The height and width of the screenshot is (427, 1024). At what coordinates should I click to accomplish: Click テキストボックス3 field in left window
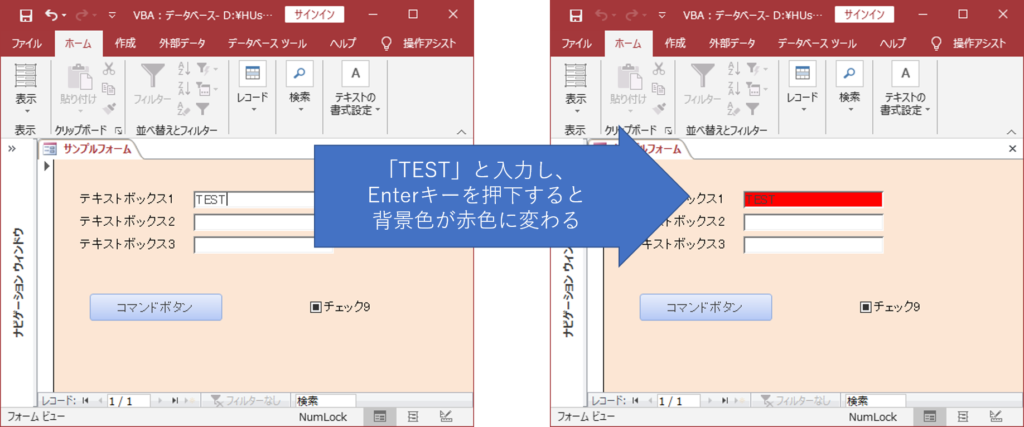pos(264,245)
